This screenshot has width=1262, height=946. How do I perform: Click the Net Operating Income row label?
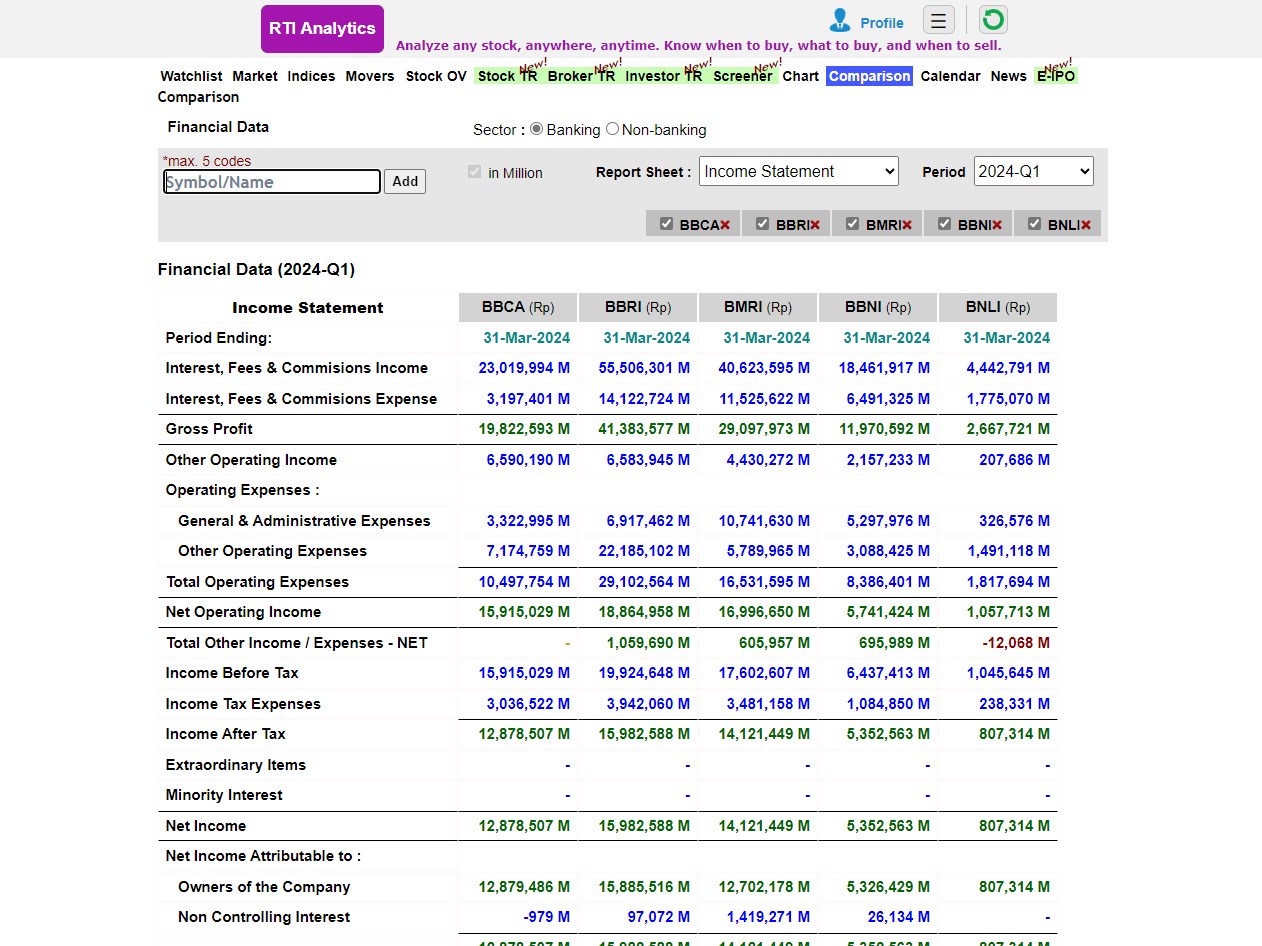(243, 612)
